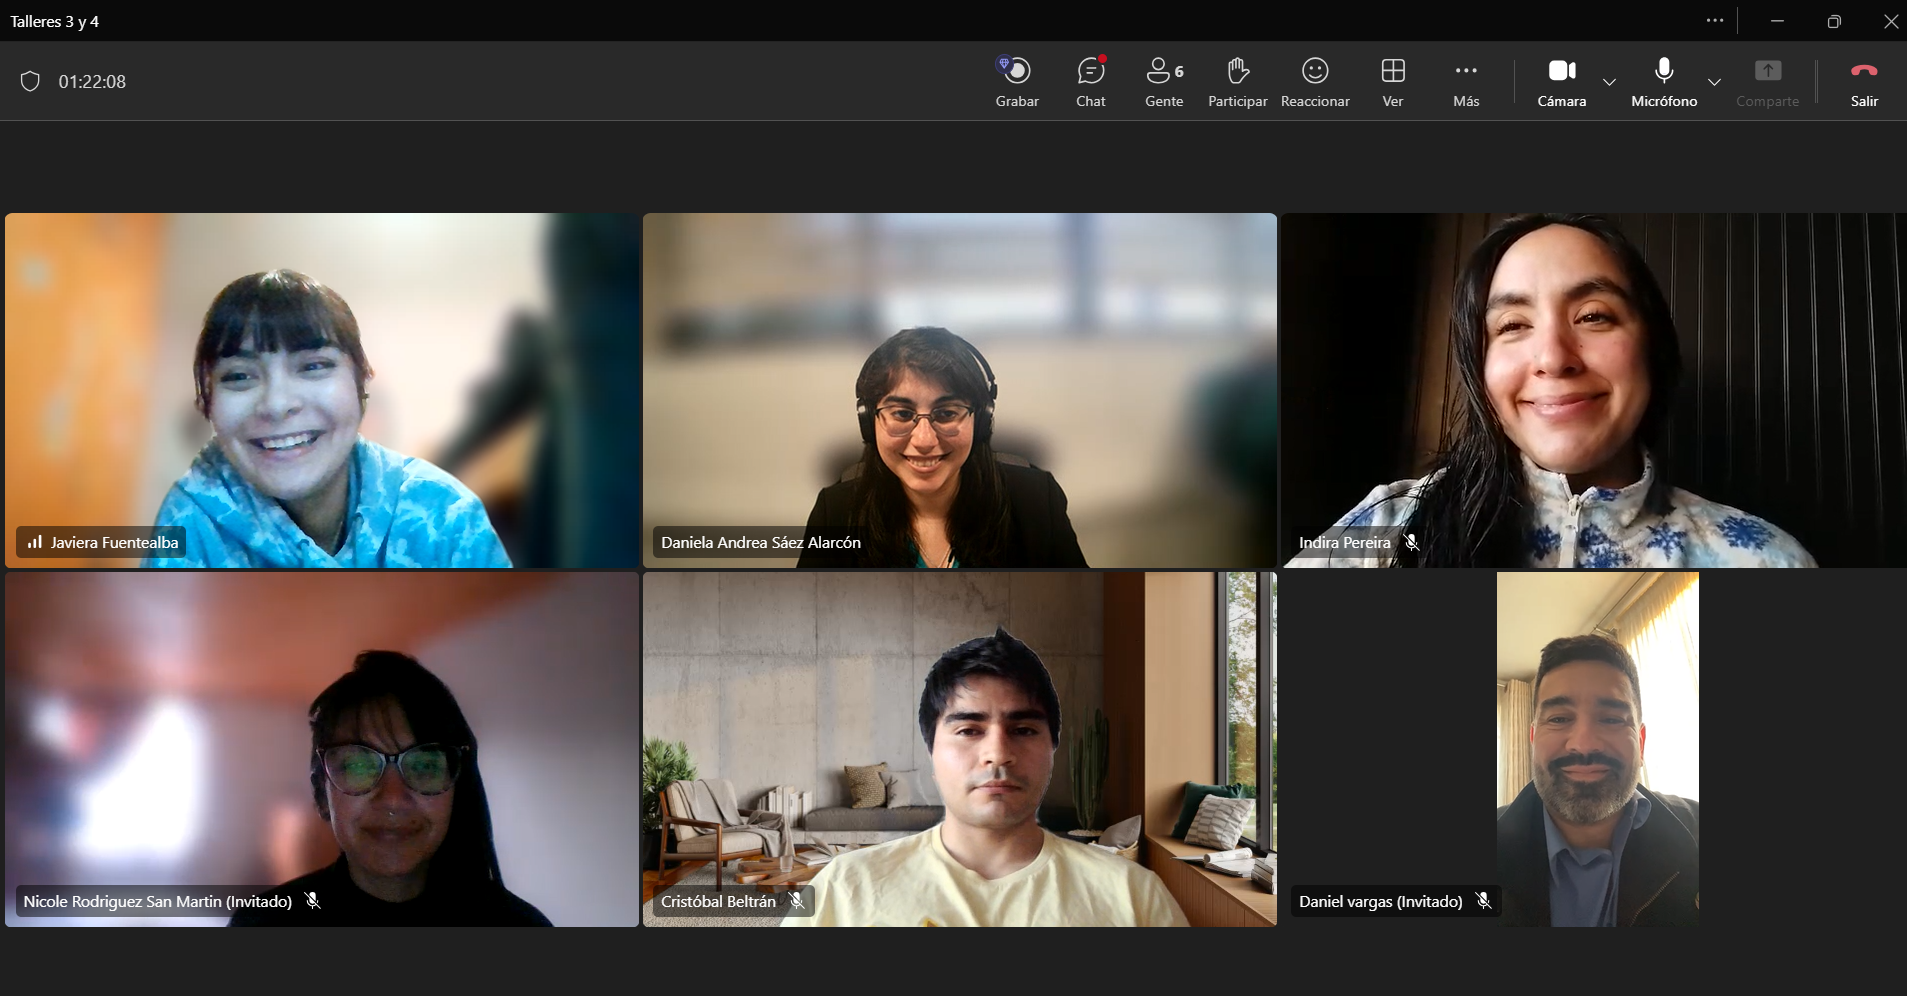Change layout with the Ver icon

pos(1393,82)
